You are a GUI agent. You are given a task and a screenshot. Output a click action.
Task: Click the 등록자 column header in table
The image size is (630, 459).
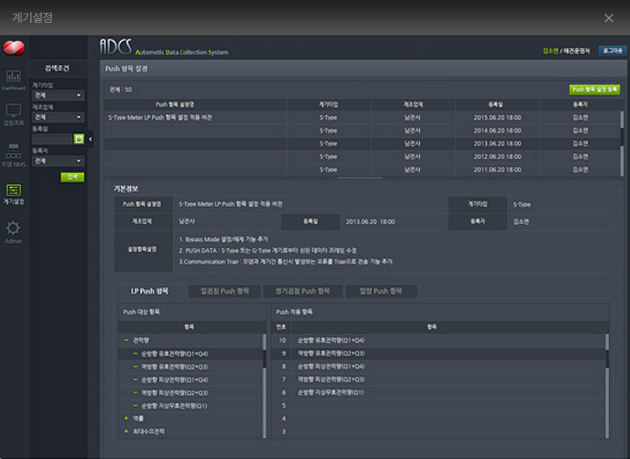(581, 105)
